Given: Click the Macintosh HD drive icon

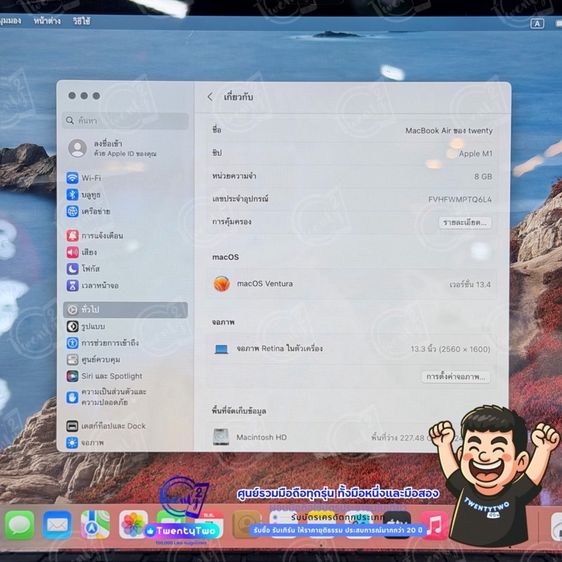Looking at the screenshot, I should click(221, 437).
